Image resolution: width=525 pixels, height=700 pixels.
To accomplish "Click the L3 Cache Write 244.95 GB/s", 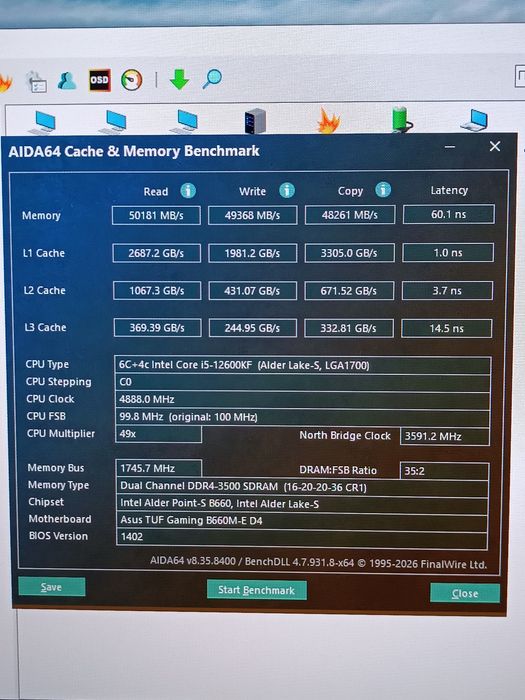I will (x=253, y=328).
